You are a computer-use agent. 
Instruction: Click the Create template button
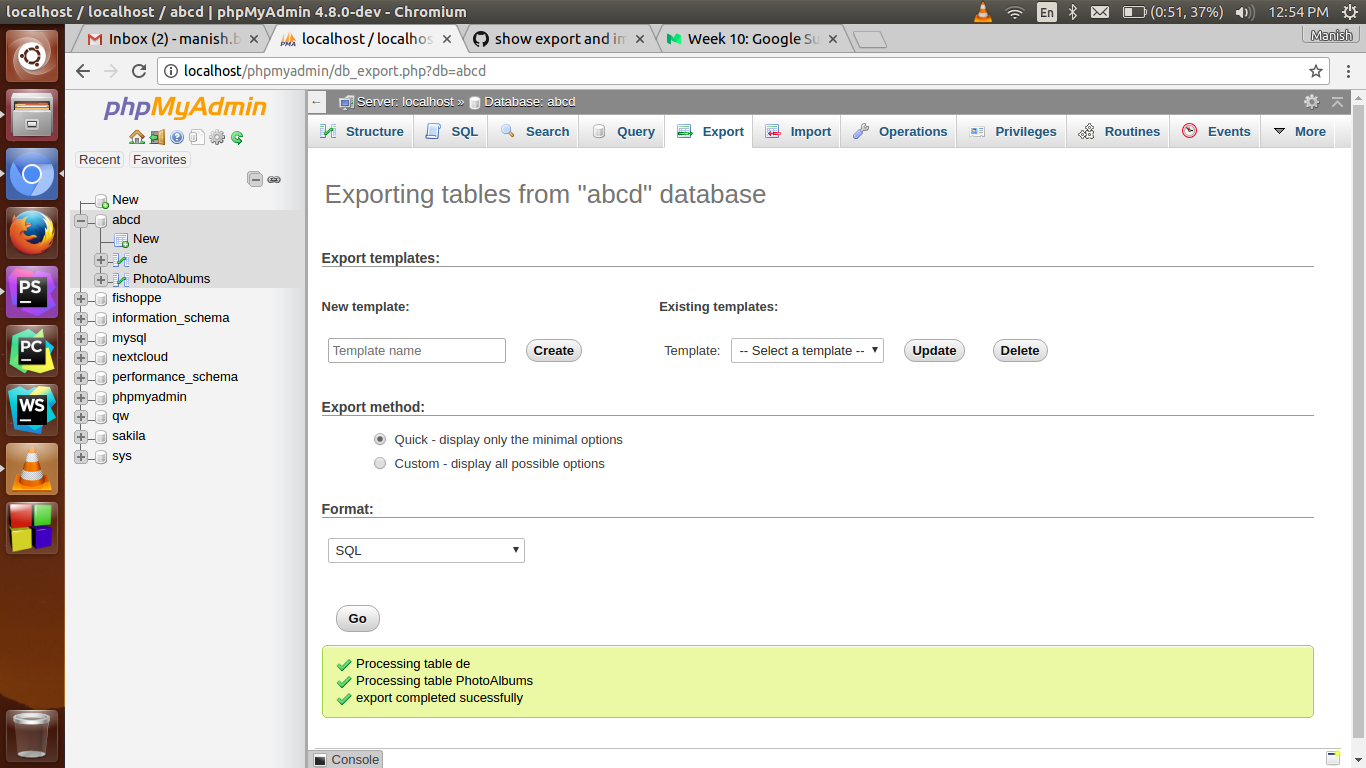click(x=554, y=351)
